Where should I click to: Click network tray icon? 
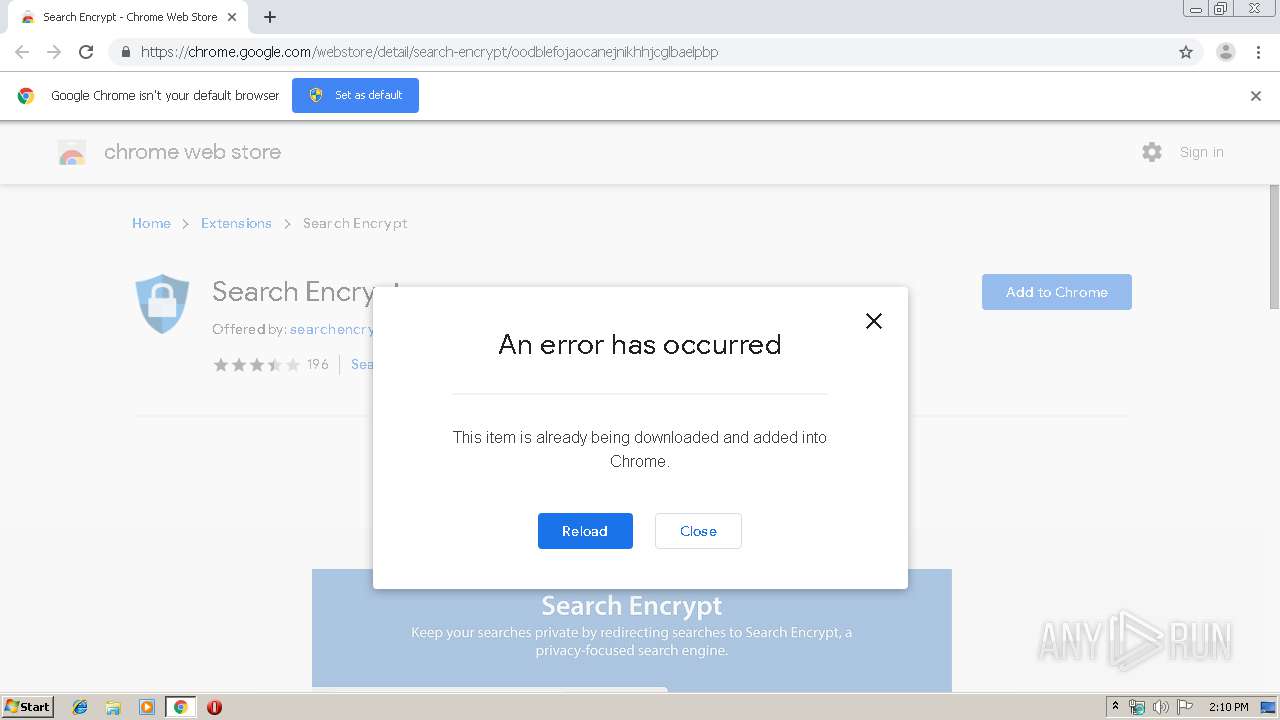[1137, 707]
